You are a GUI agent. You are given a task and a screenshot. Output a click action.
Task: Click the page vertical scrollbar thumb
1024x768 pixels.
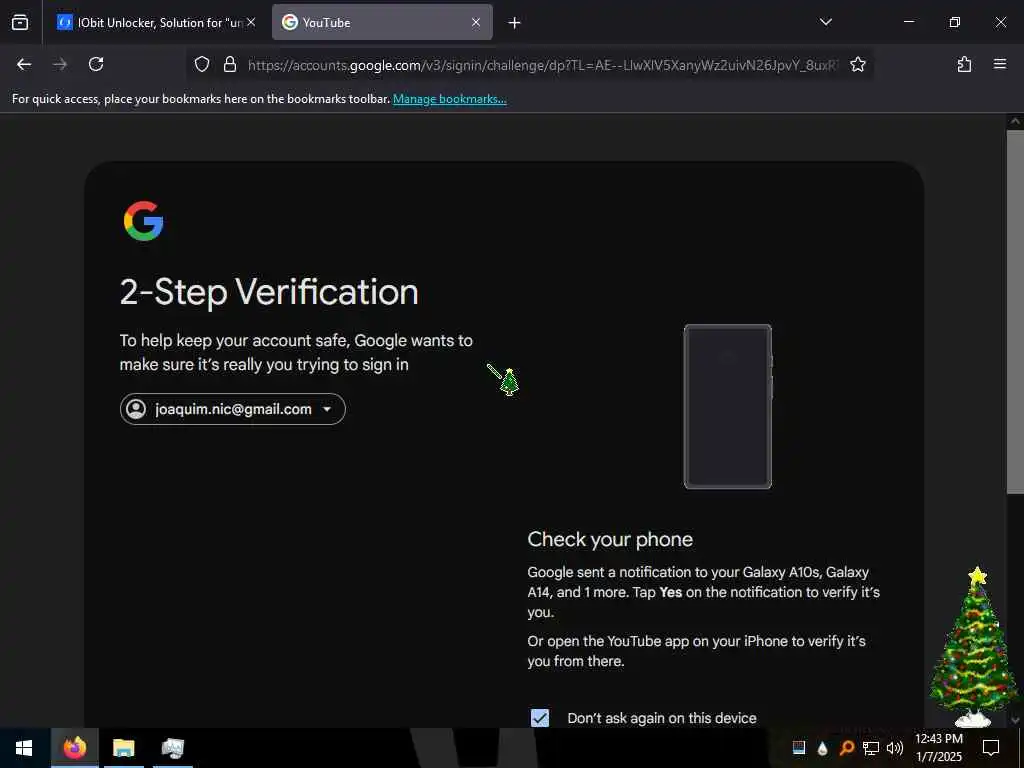pos(1015,311)
